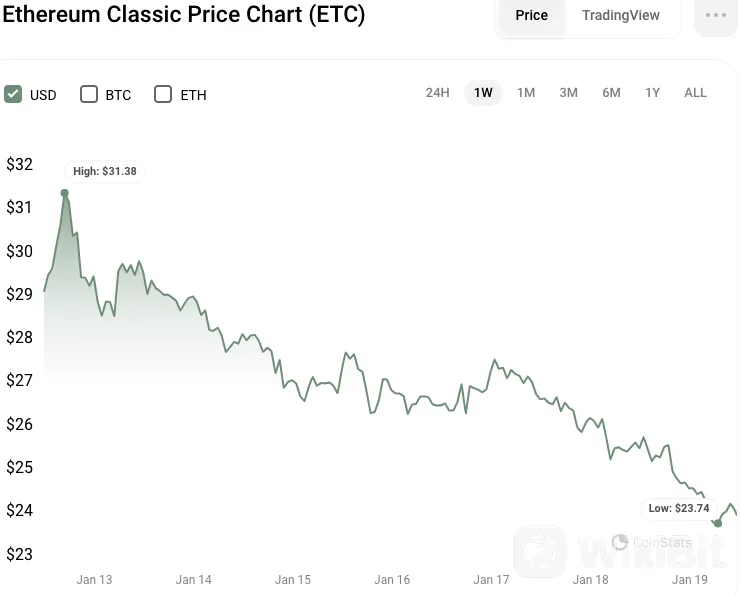
Task: Open the three-dot more options menu
Action: (x=716, y=16)
